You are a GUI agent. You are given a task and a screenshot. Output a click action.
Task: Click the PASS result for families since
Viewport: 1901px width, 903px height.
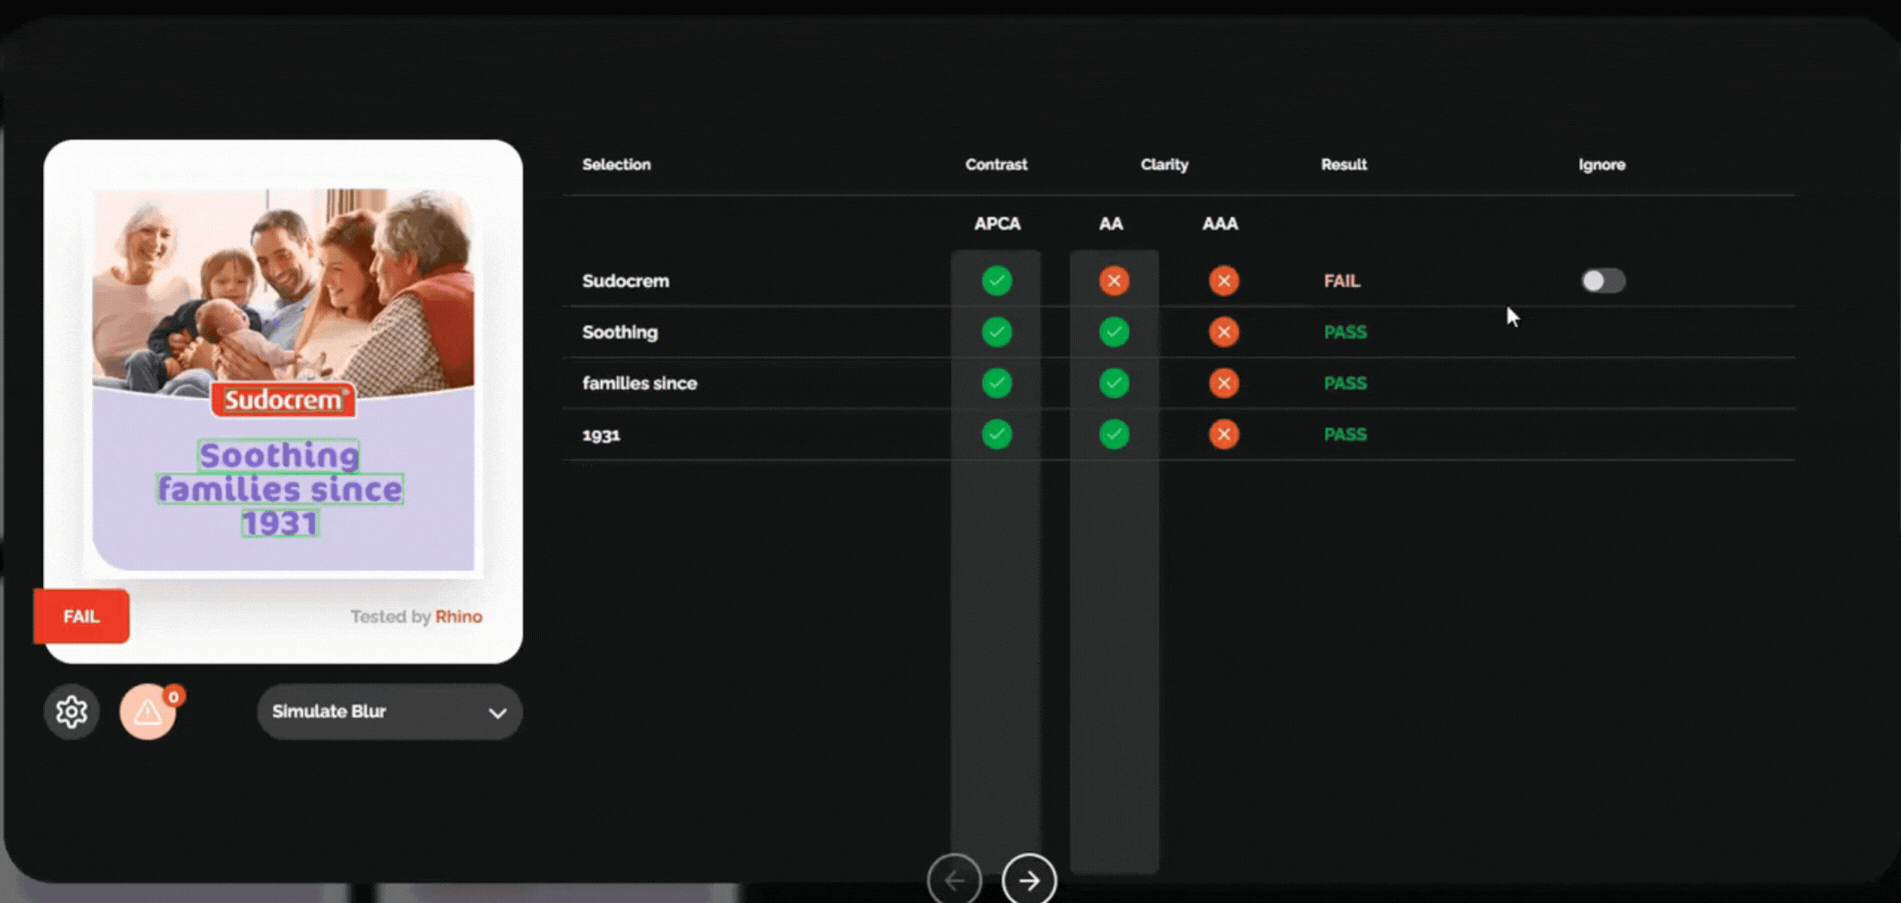(1345, 383)
